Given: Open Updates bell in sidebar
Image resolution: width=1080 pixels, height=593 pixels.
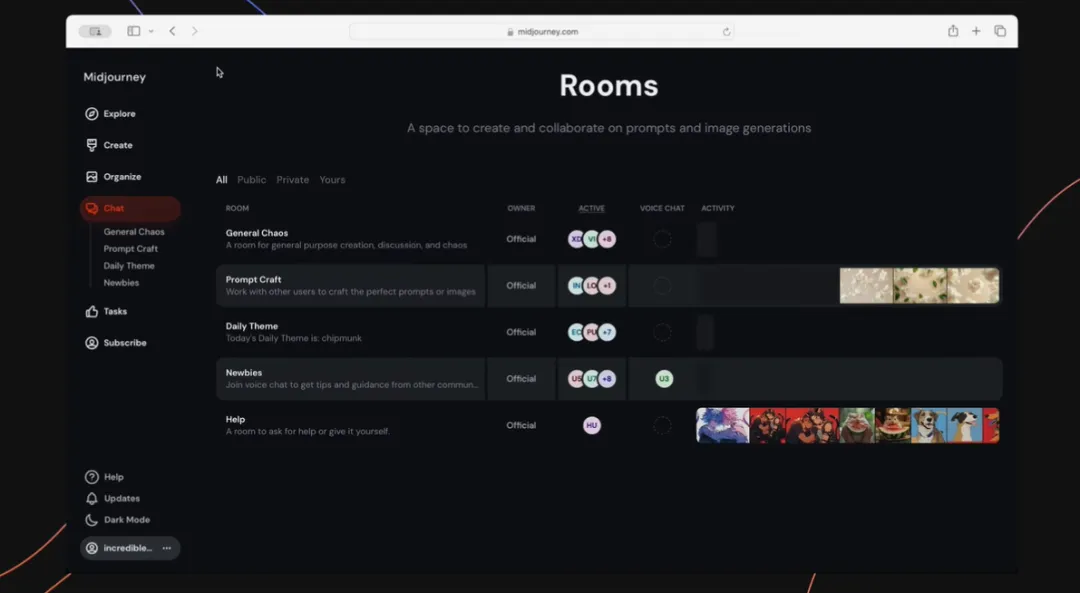Looking at the screenshot, I should point(112,498).
